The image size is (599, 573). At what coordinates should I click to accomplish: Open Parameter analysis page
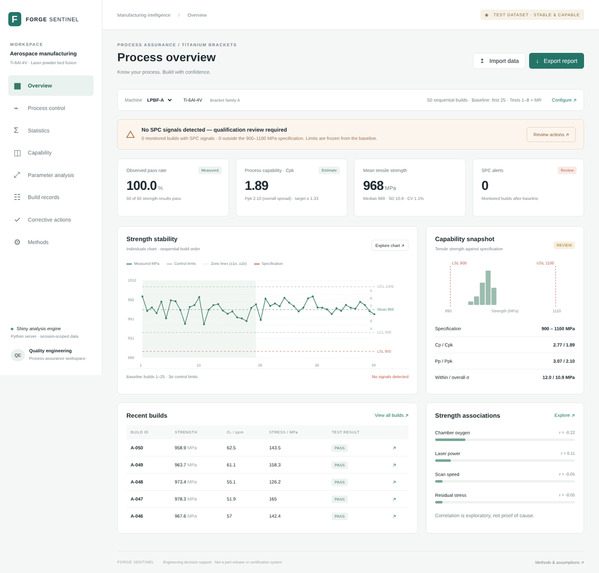tap(51, 175)
